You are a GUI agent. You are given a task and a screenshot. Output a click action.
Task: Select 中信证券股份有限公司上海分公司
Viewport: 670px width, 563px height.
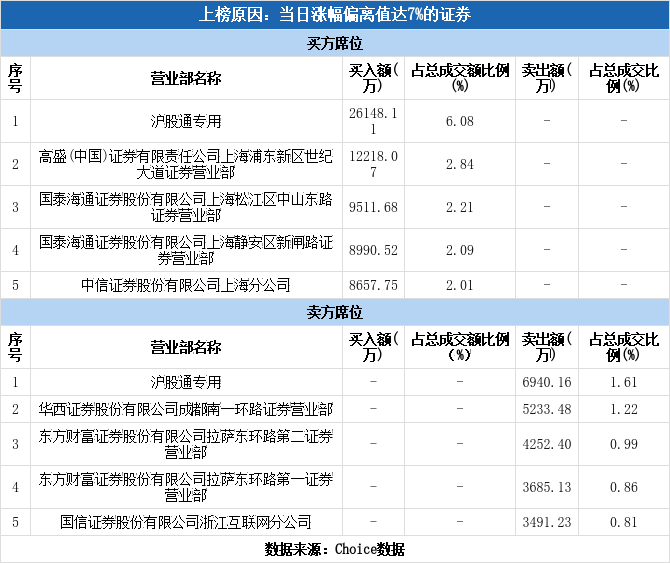pyautogui.click(x=186, y=285)
